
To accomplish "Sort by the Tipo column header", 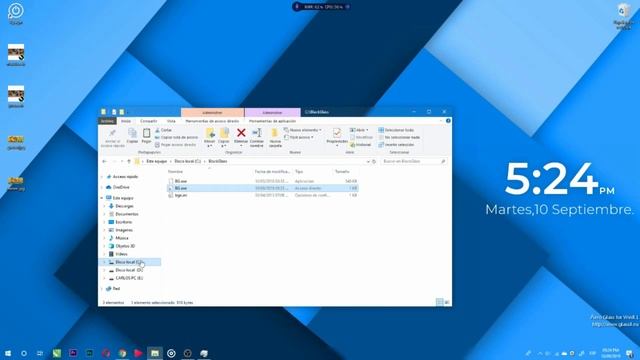I will tap(299, 172).
